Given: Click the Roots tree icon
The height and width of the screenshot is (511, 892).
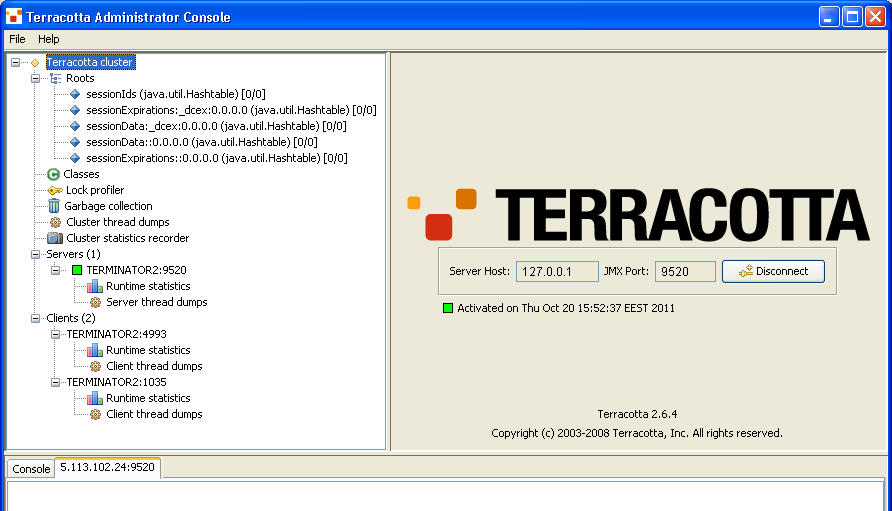Looking at the screenshot, I should pyautogui.click(x=55, y=79).
